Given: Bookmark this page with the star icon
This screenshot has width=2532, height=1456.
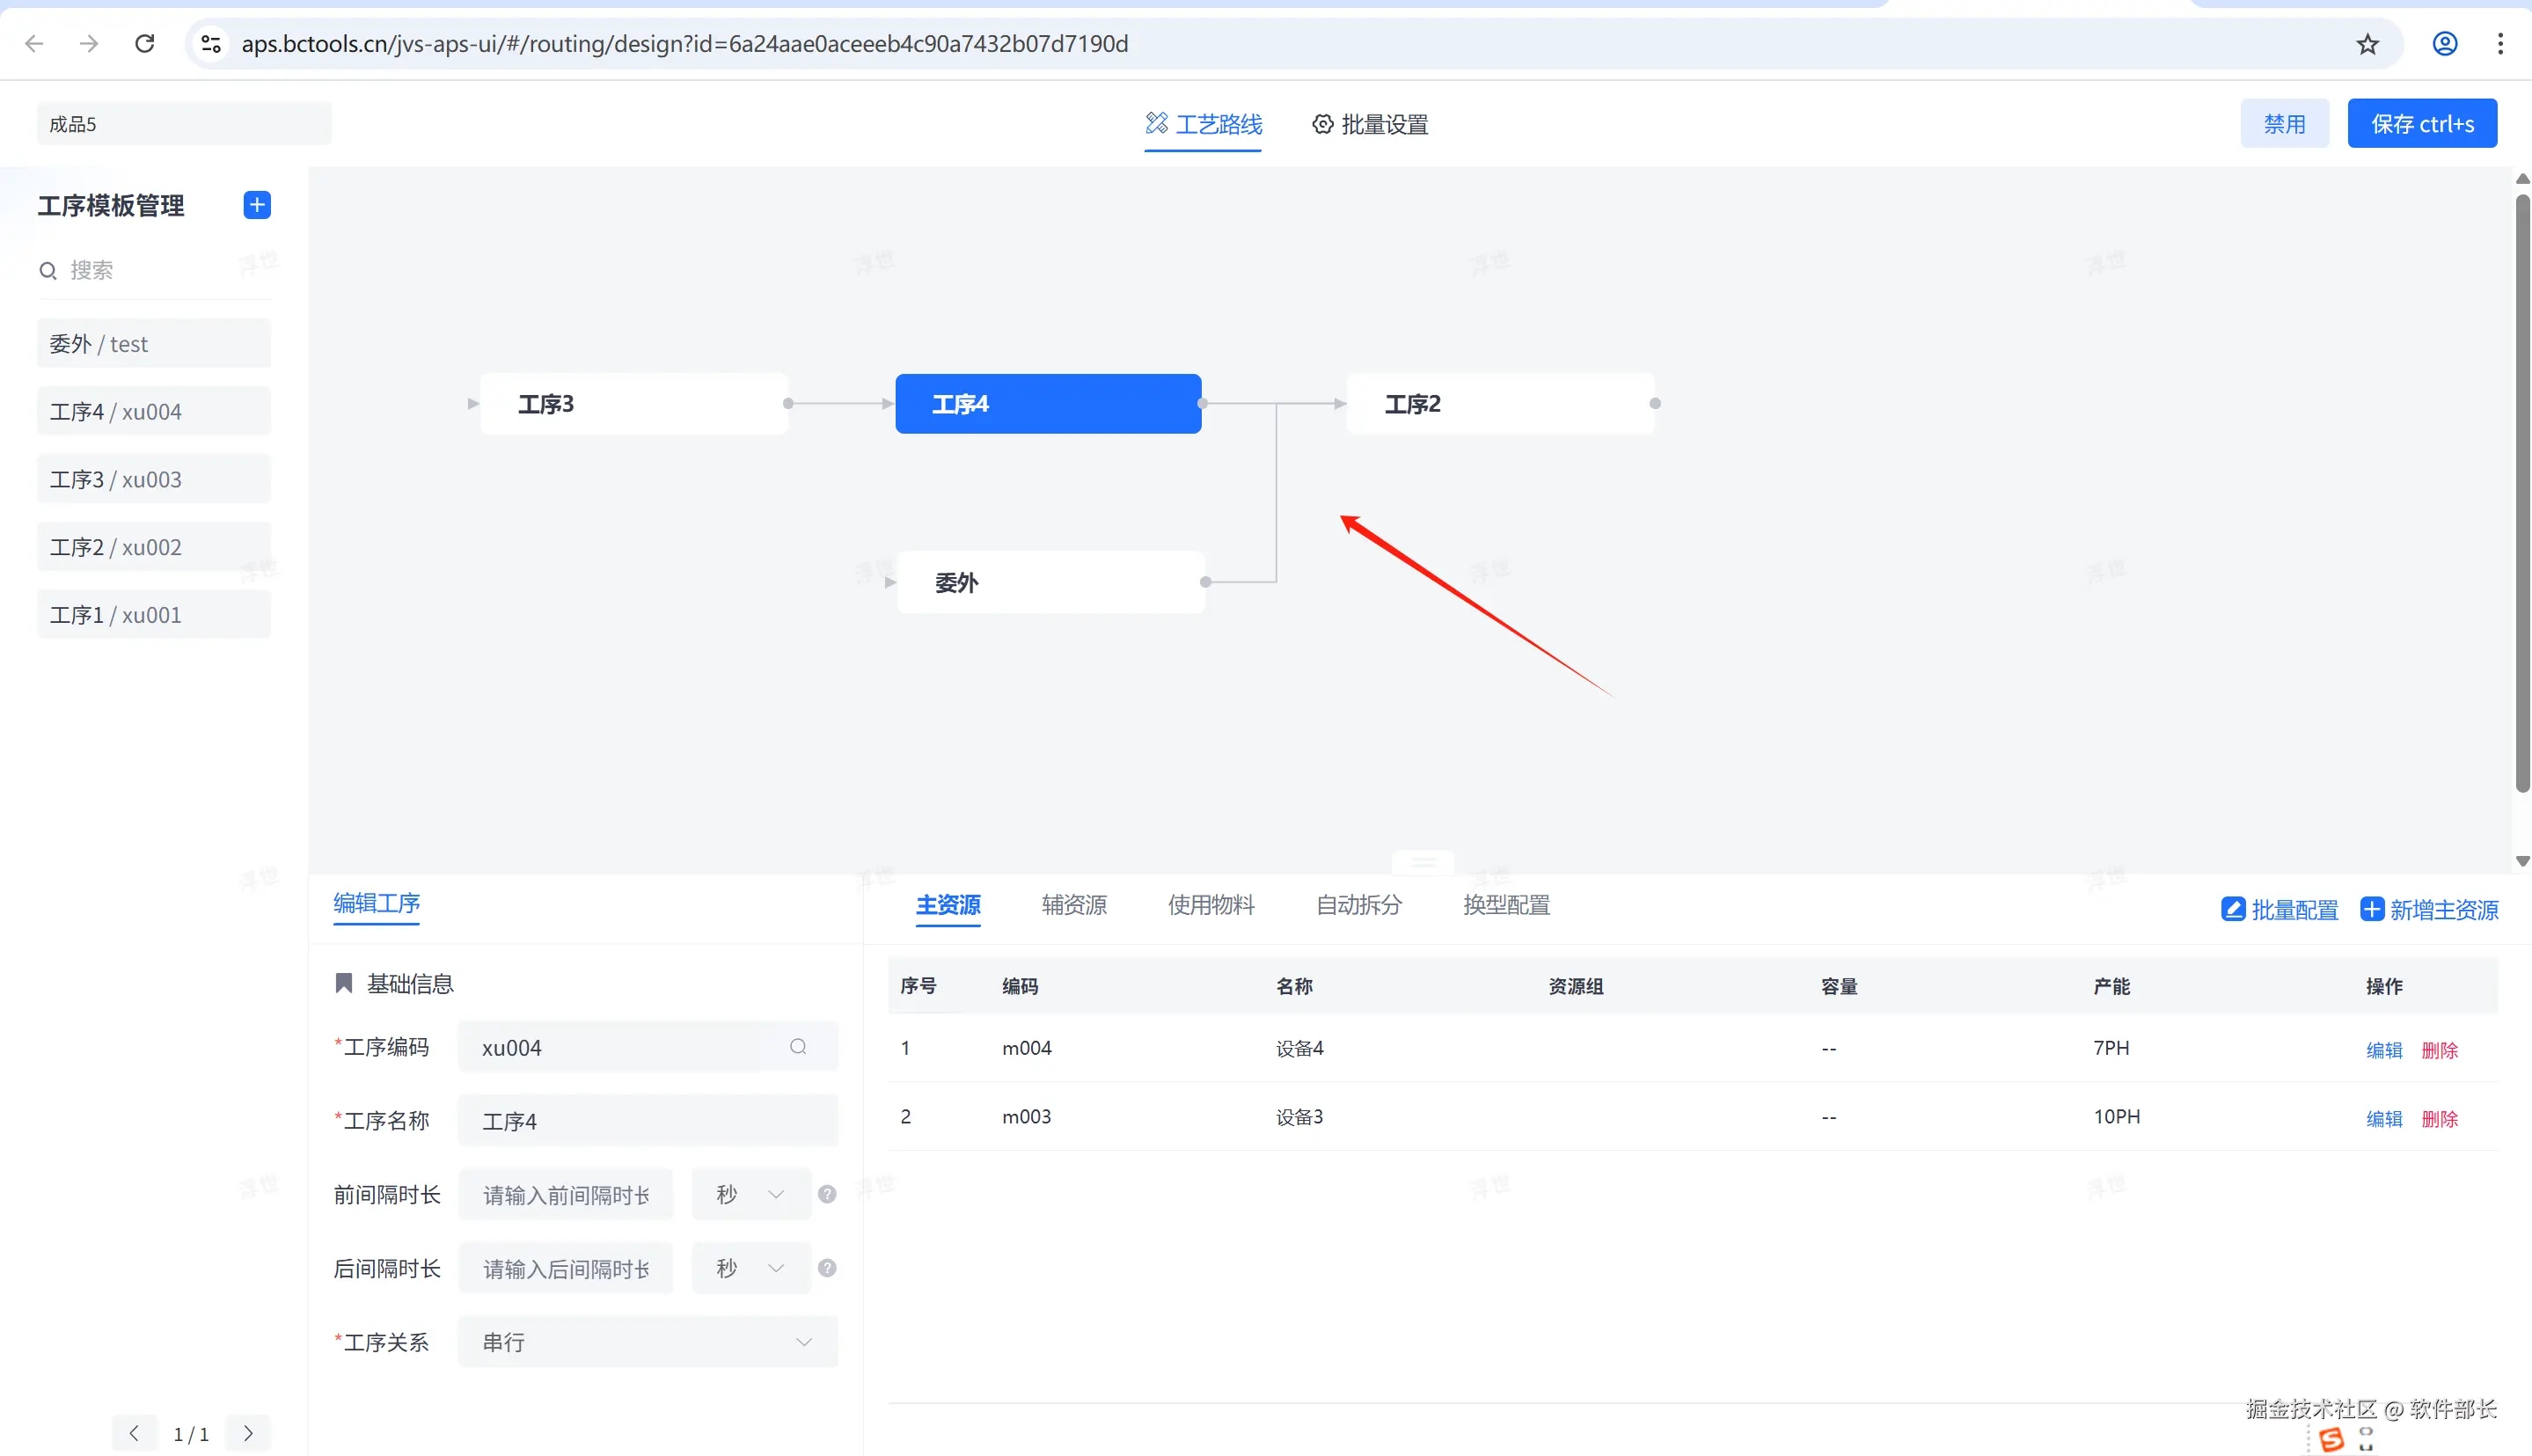Looking at the screenshot, I should pyautogui.click(x=2367, y=44).
